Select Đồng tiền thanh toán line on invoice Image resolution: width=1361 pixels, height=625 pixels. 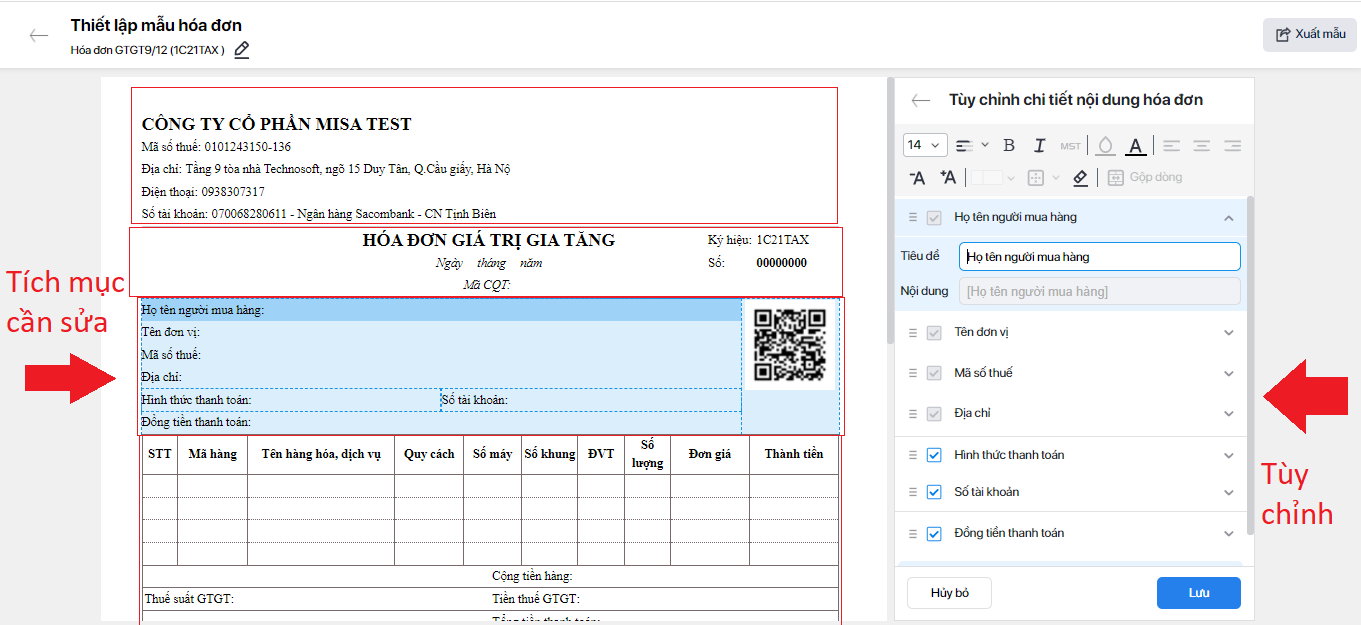441,422
